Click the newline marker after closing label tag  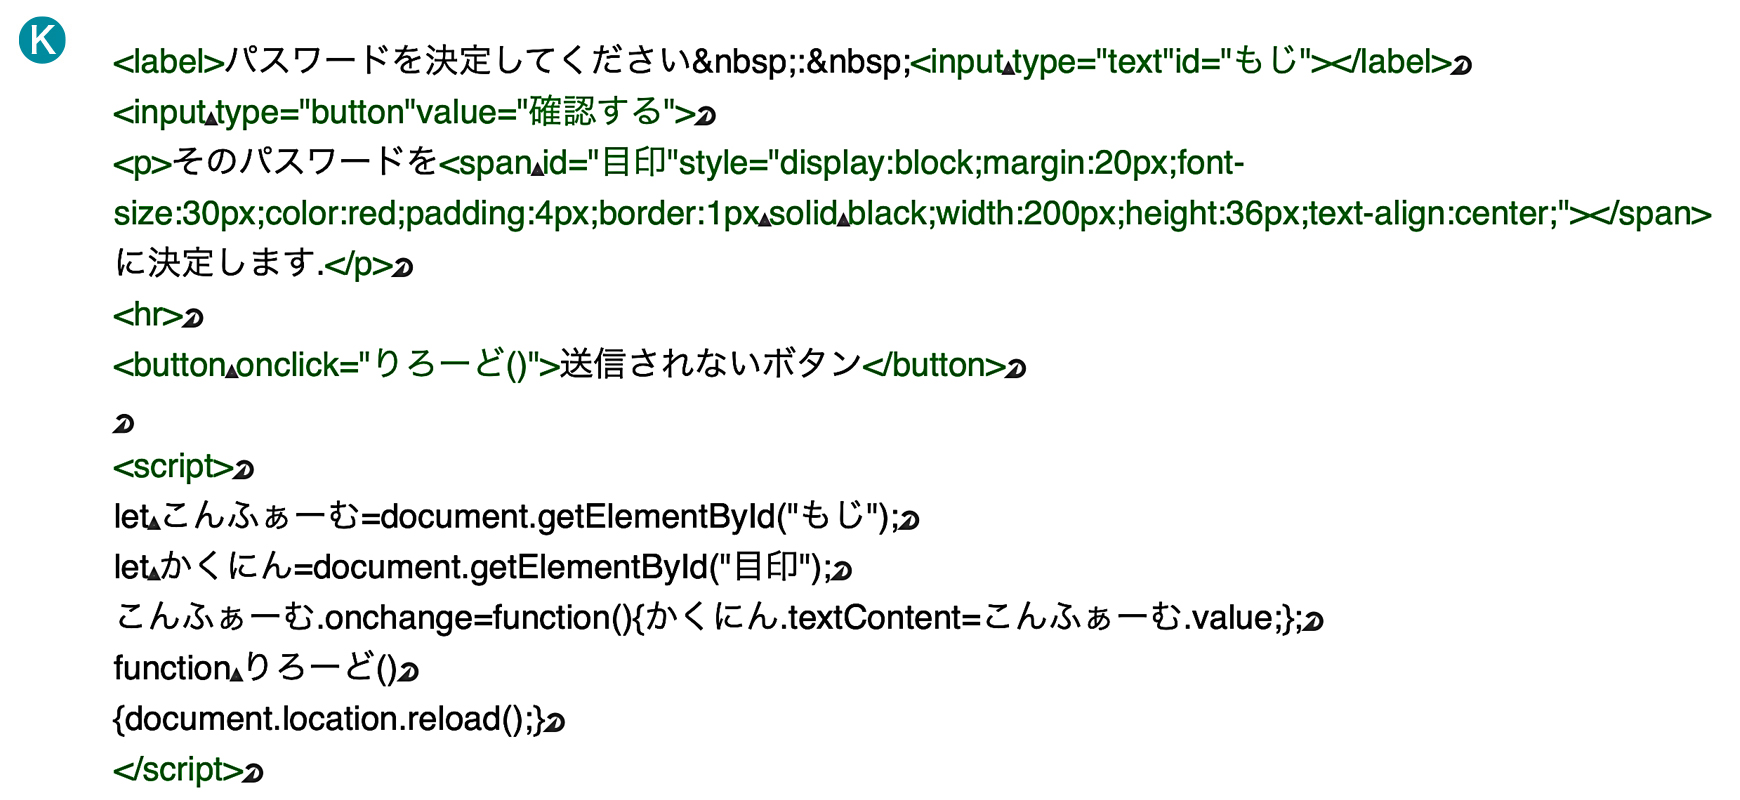click(1461, 66)
